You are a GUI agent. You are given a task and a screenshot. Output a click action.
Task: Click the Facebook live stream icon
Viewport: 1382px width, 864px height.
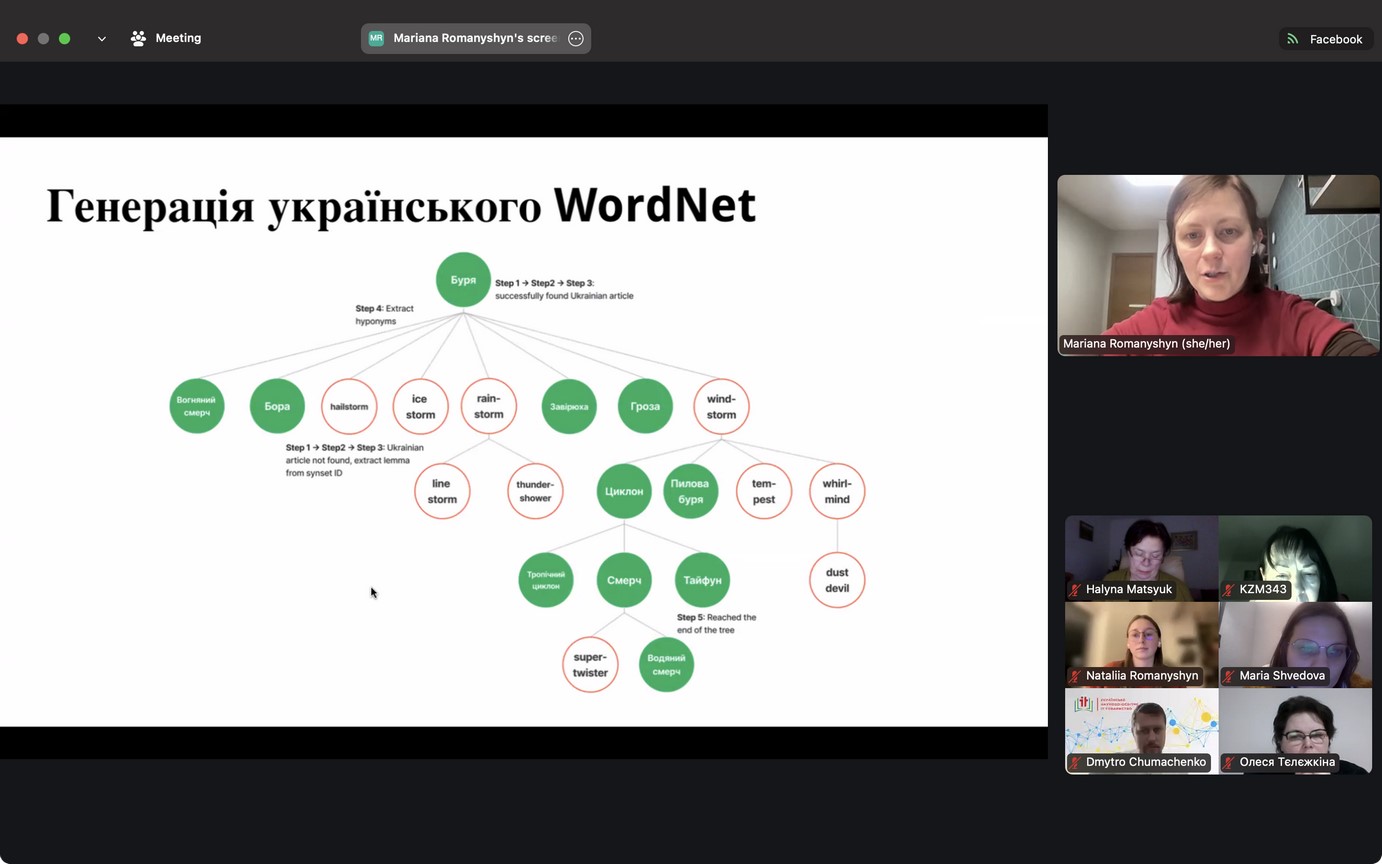(x=1293, y=39)
